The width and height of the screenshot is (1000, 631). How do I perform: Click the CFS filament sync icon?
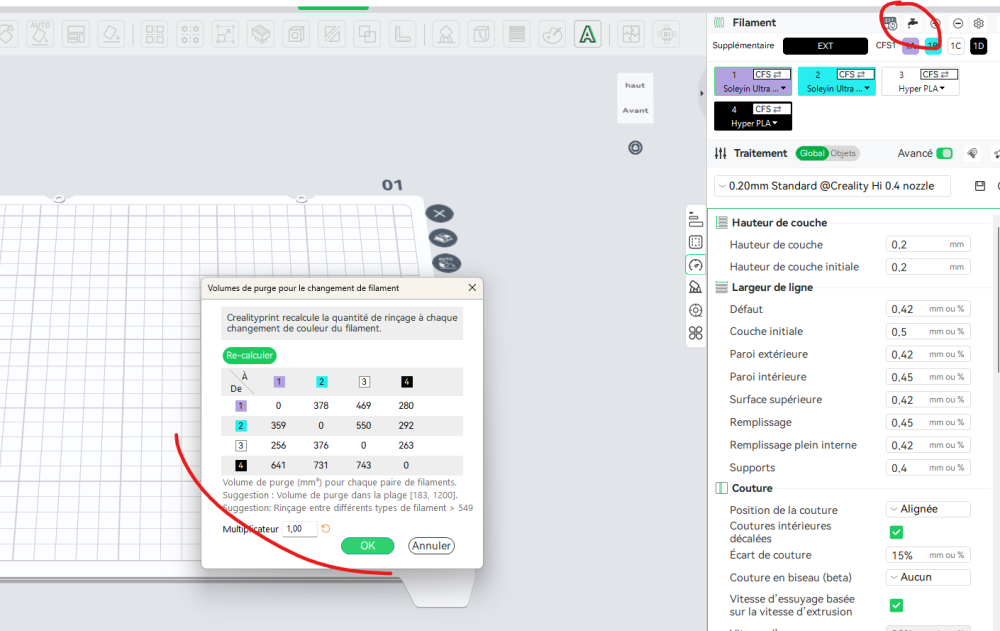click(890, 24)
